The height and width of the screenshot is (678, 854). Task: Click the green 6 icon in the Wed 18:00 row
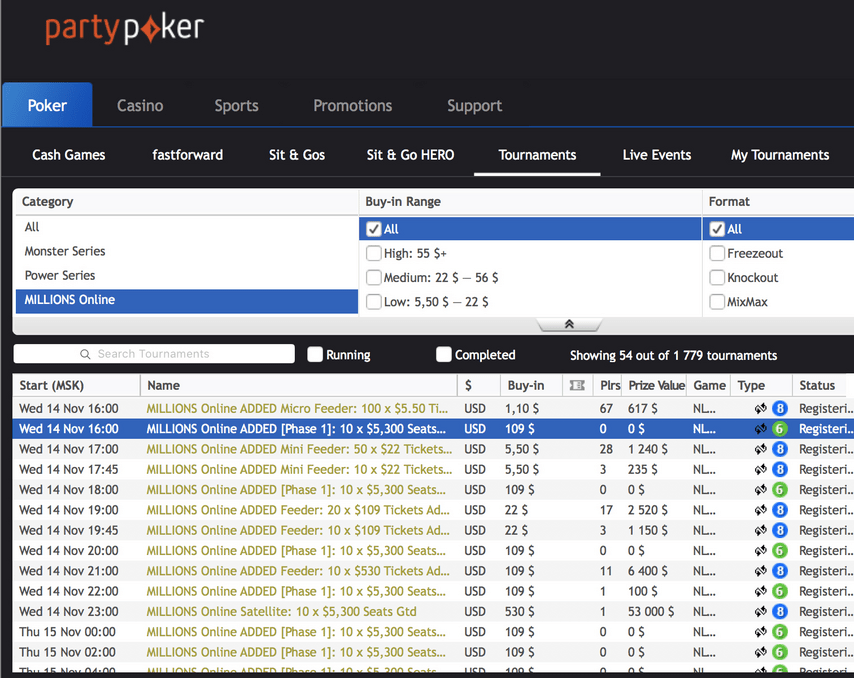click(x=779, y=490)
